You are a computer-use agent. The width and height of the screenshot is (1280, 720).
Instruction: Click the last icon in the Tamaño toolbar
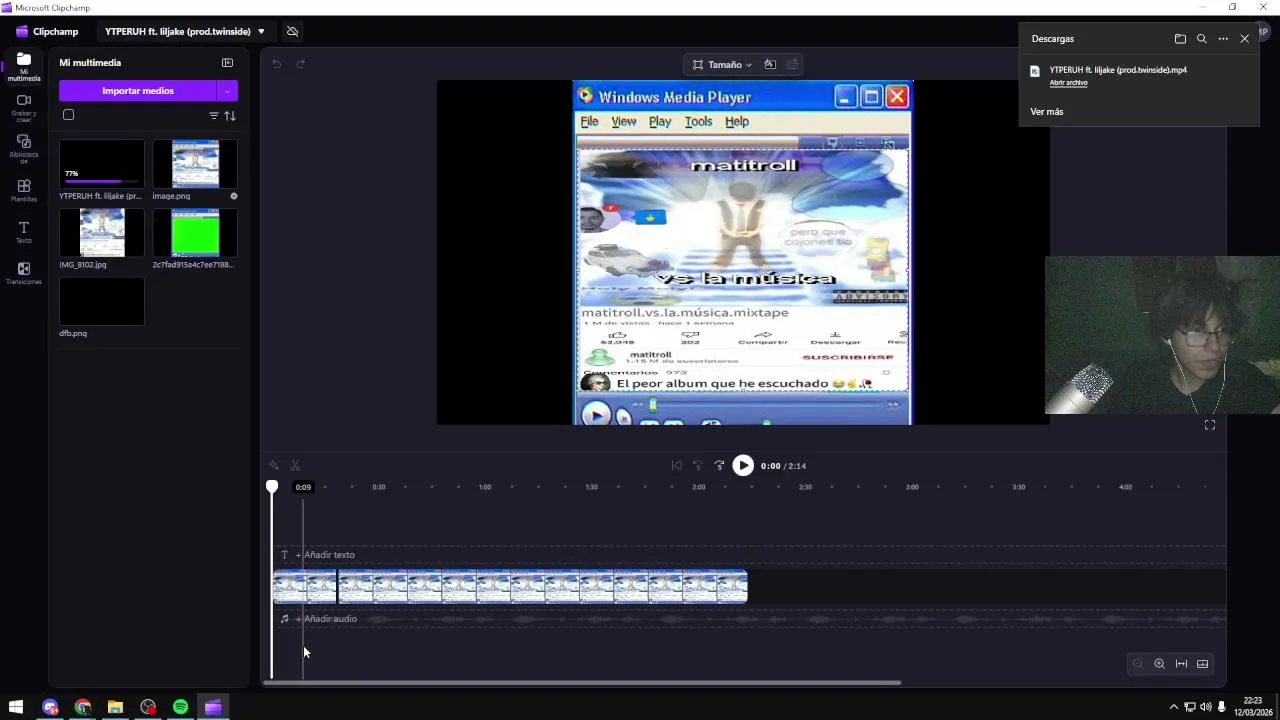pyautogui.click(x=793, y=65)
